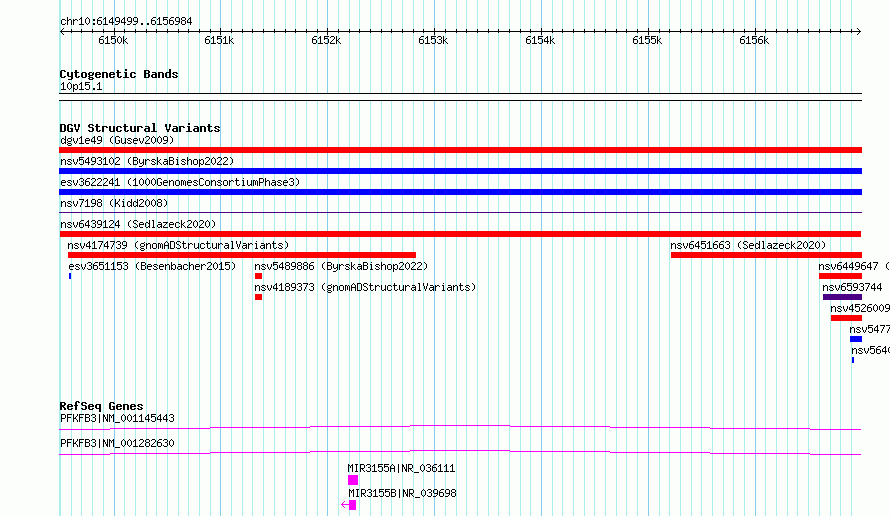Click the 6150k ruler position label

pos(113,41)
